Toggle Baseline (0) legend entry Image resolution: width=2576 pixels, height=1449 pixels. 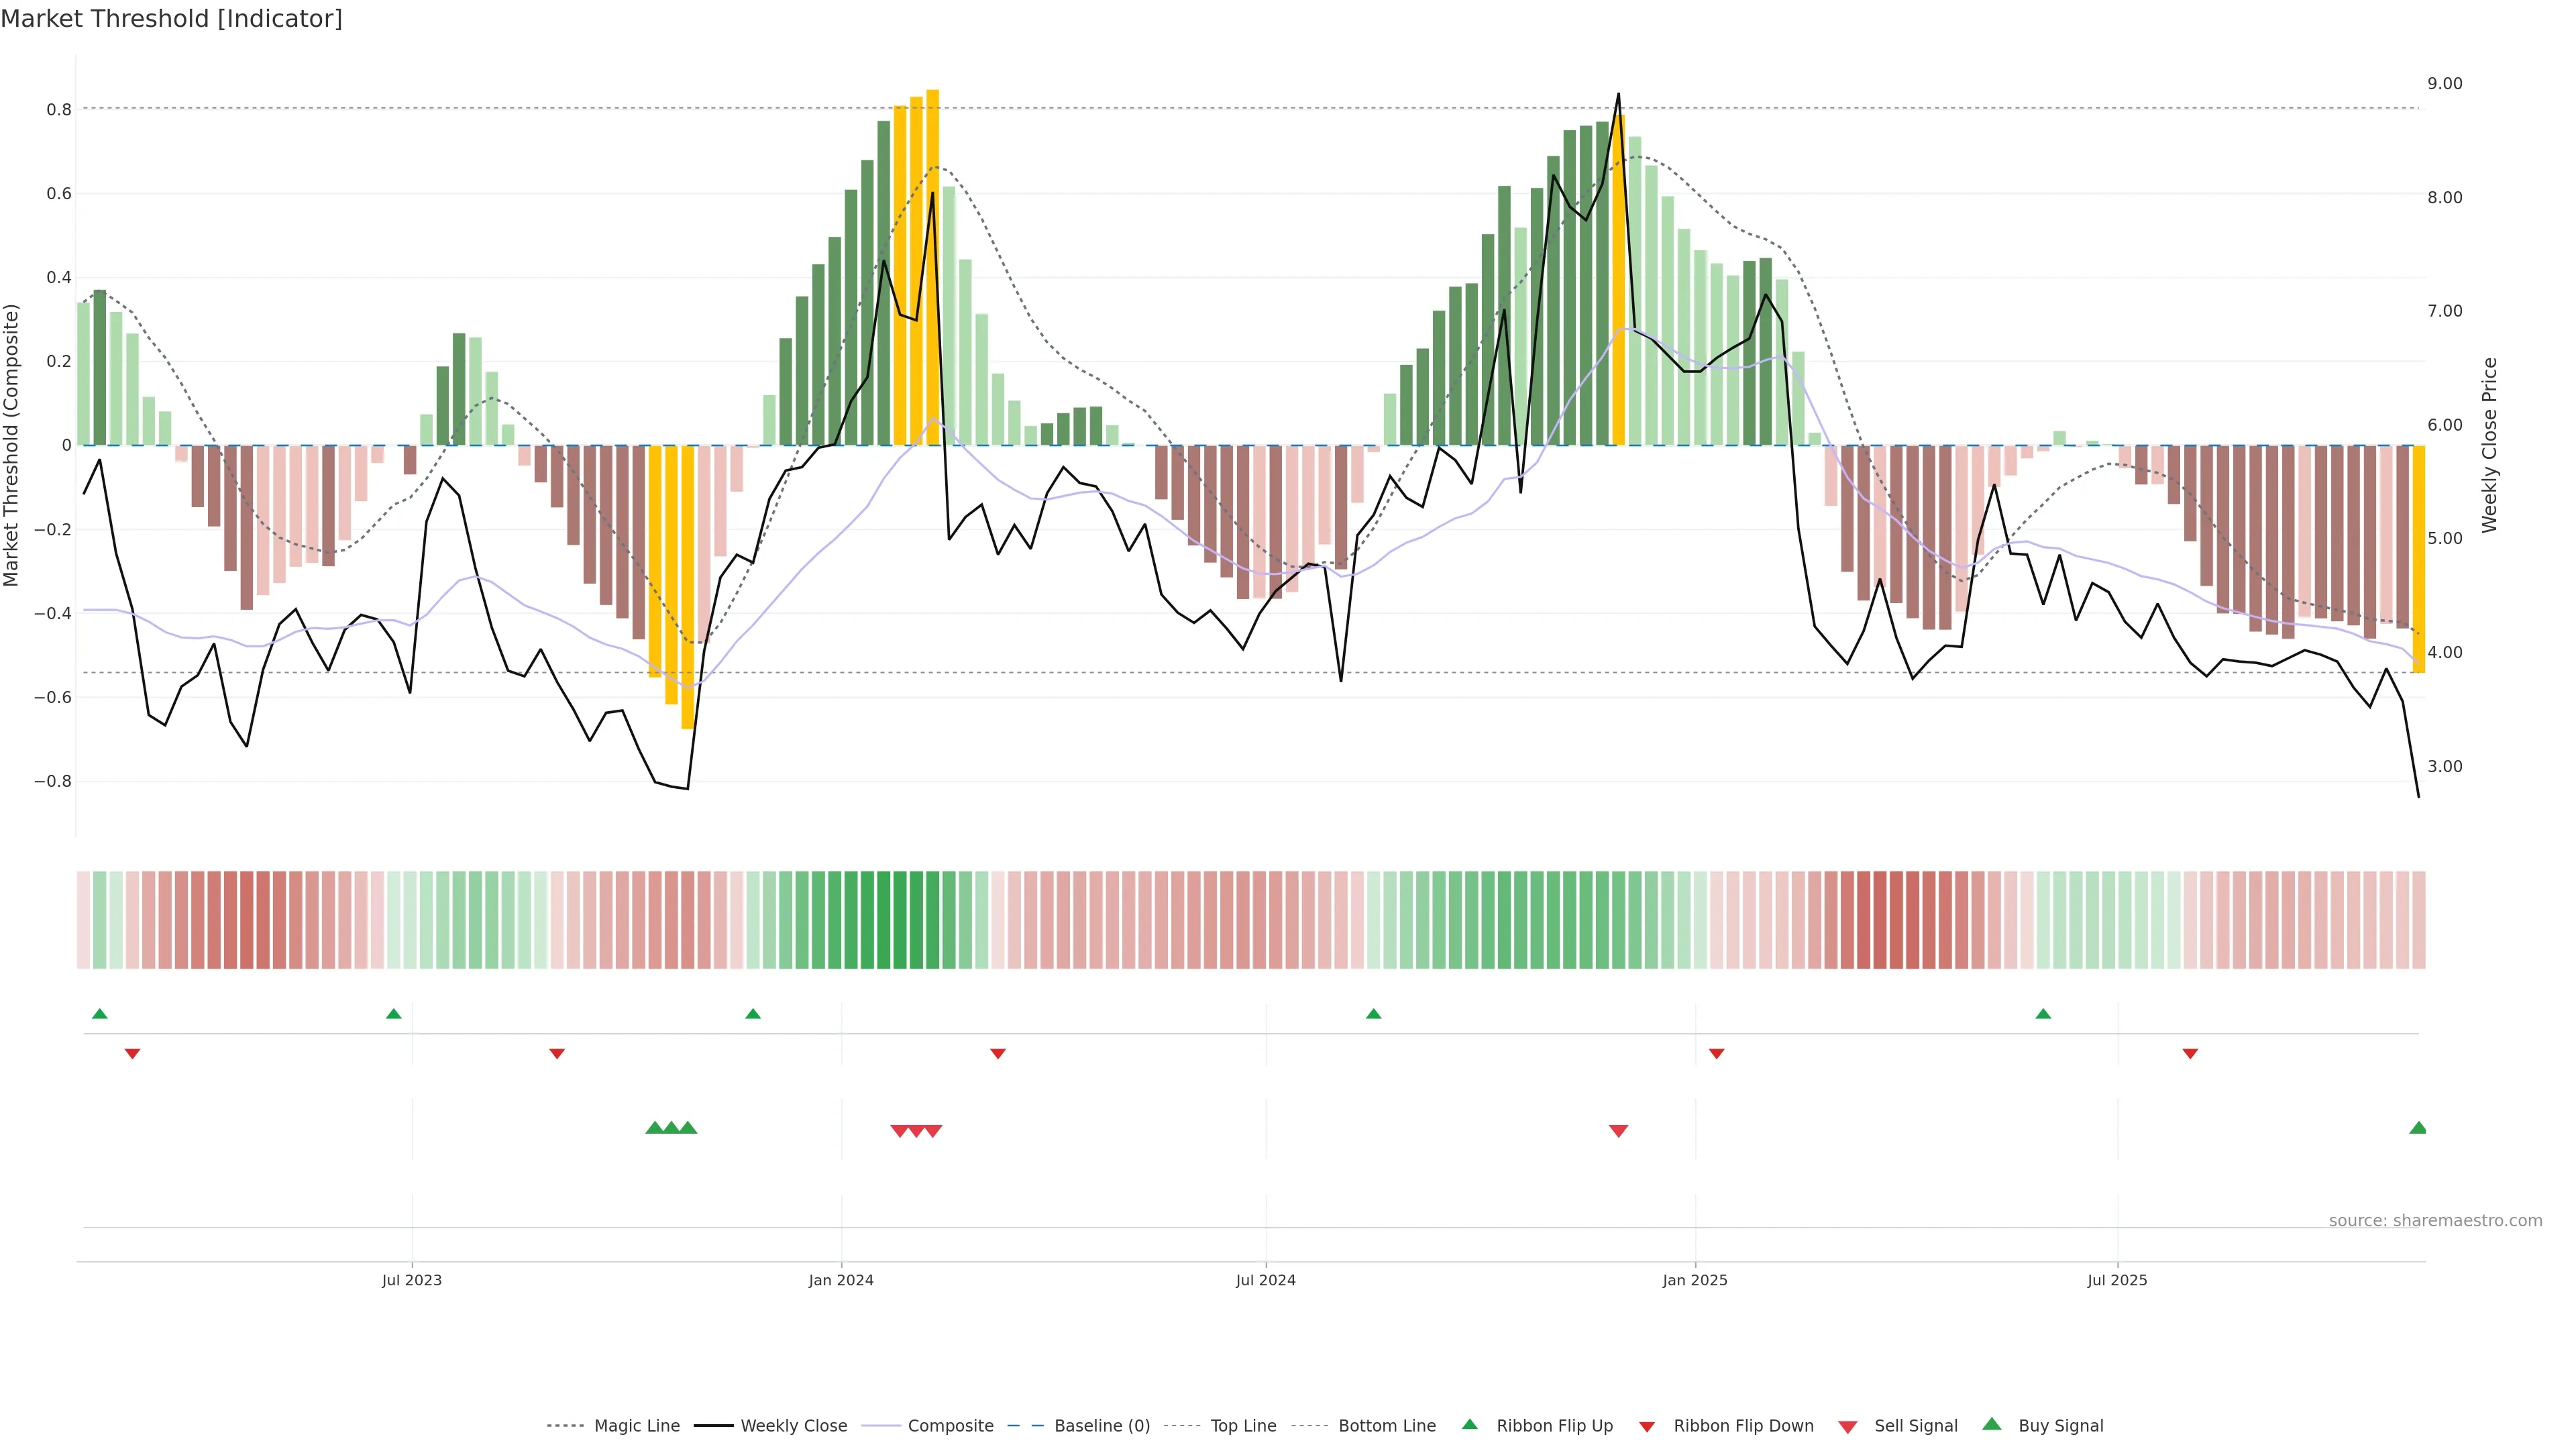click(x=1101, y=1426)
